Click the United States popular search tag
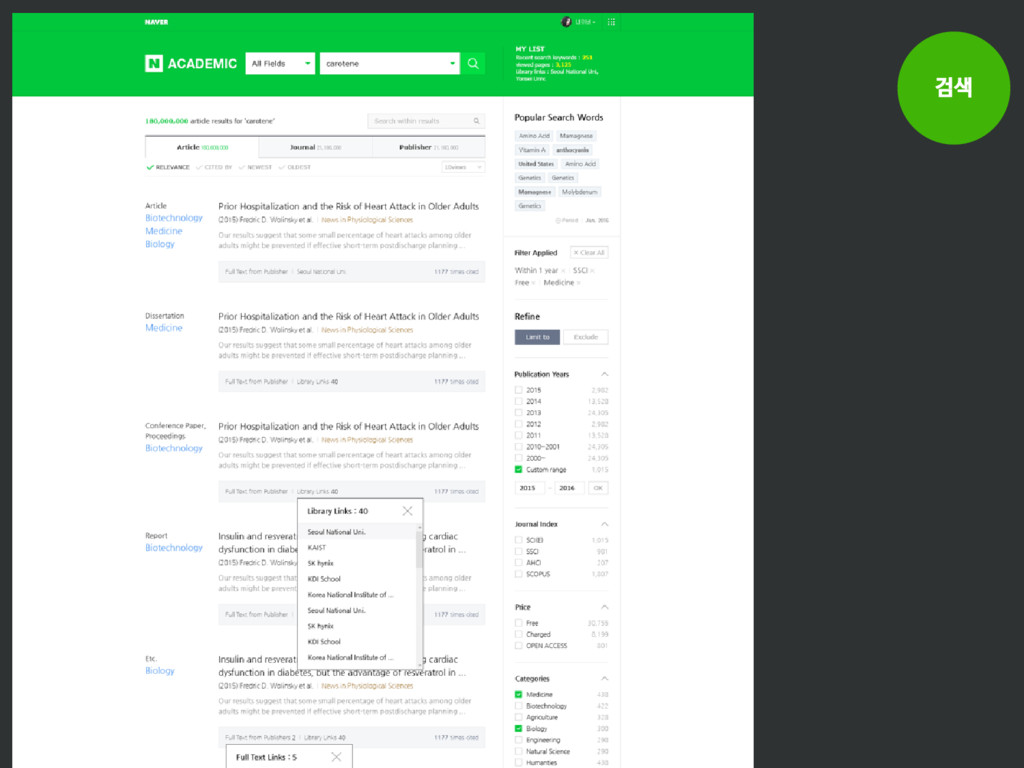Image resolution: width=1024 pixels, height=768 pixels. tap(536, 164)
